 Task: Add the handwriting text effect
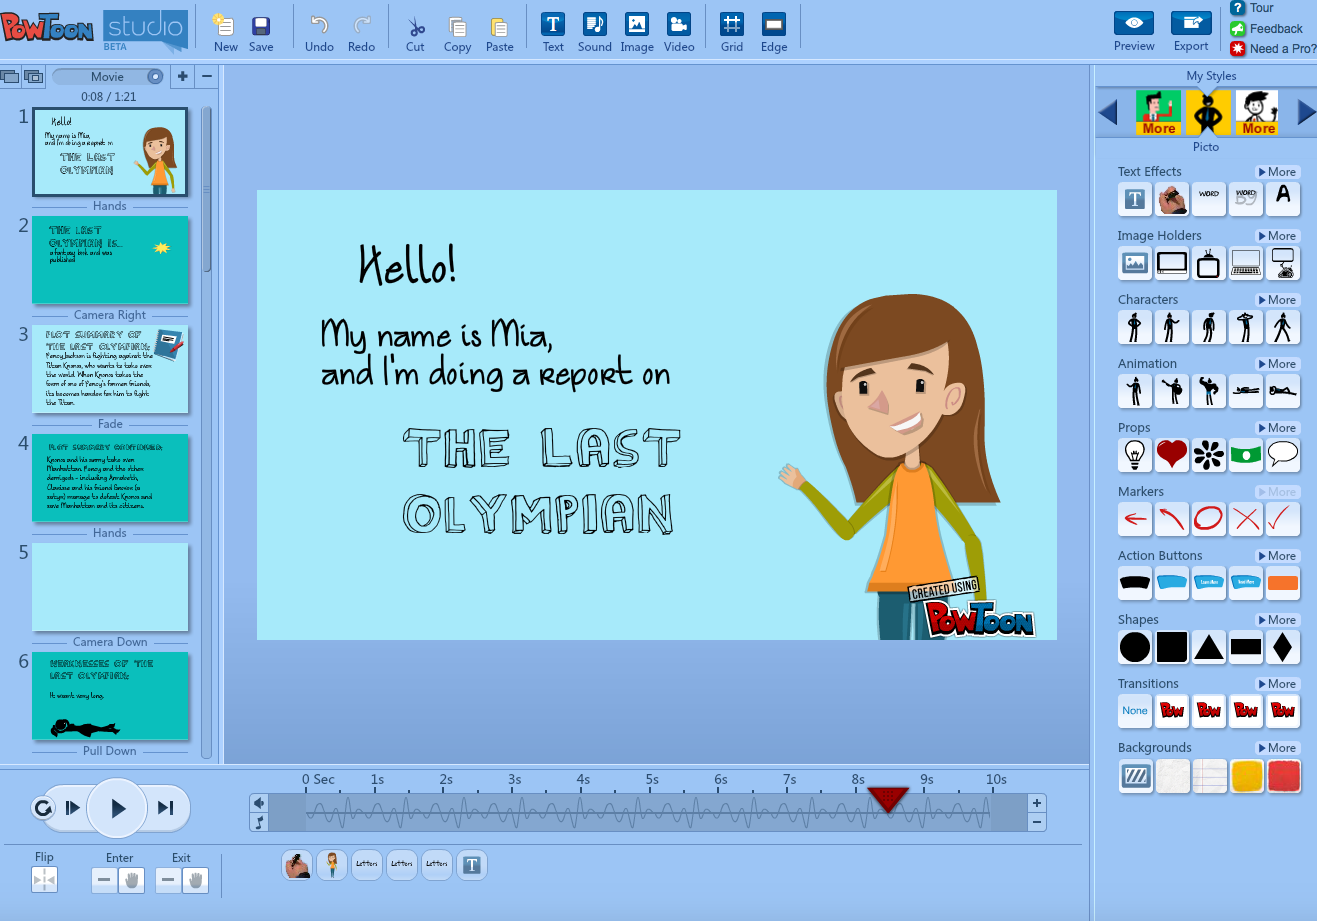pyautogui.click(x=1172, y=200)
